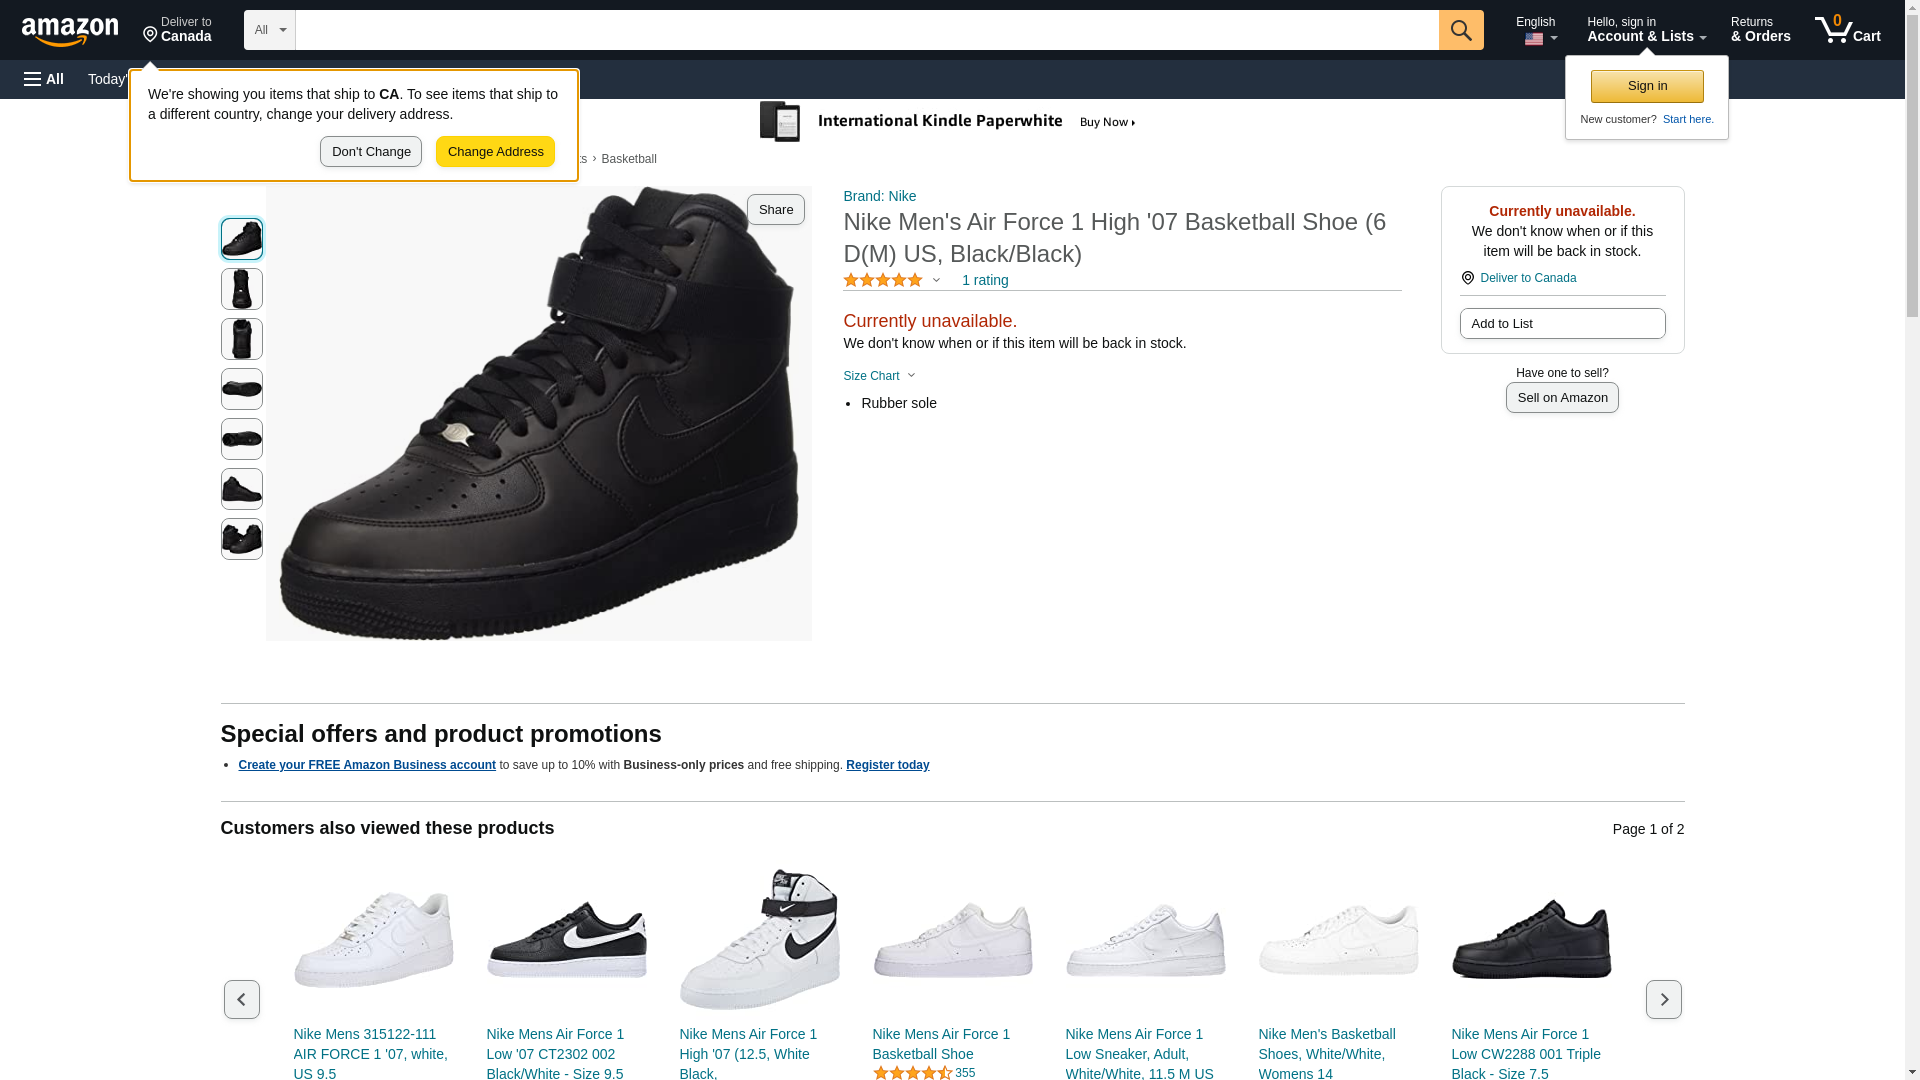Click the five-star rating icon
The height and width of the screenshot is (1080, 1920).
point(882,281)
